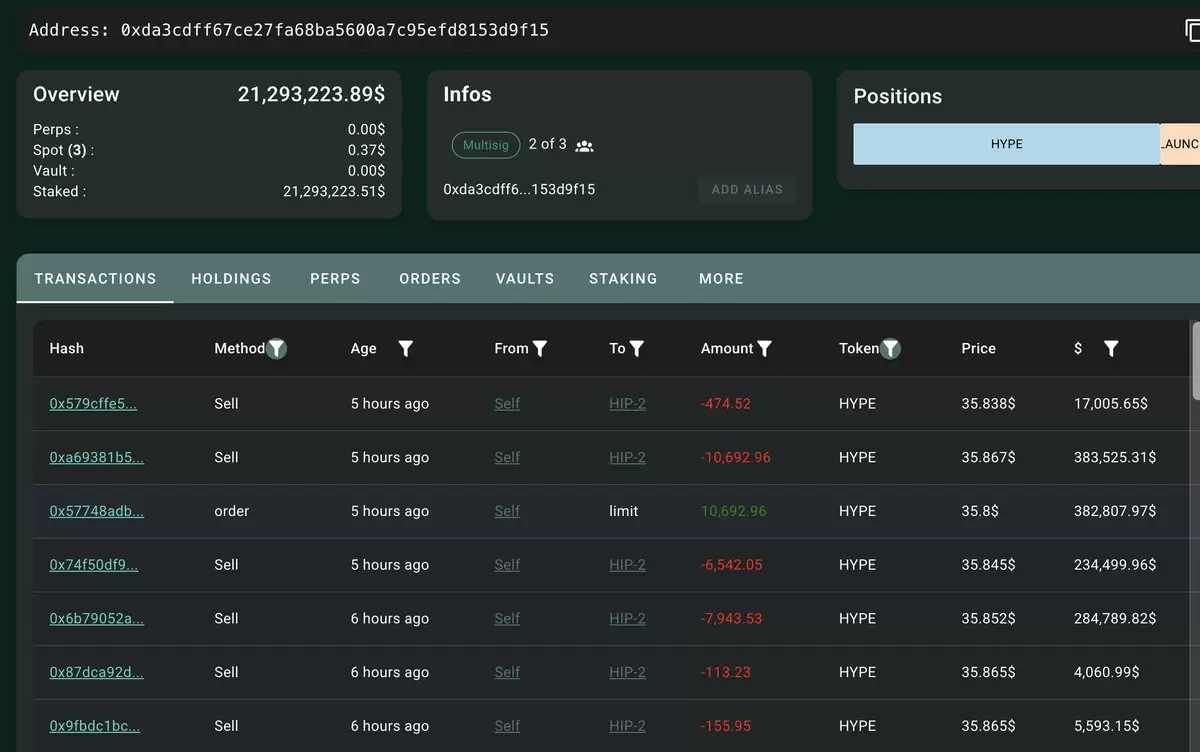Open transaction hash 0x87dca92d
Screen dimensions: 1200x752
96,672
